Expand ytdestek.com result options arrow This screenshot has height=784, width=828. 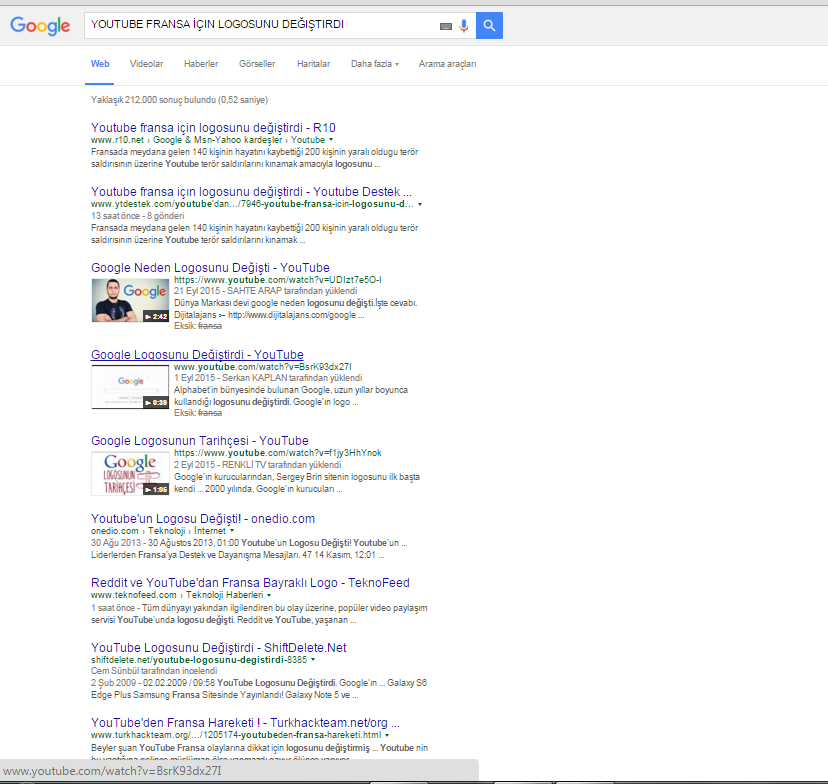(420, 204)
